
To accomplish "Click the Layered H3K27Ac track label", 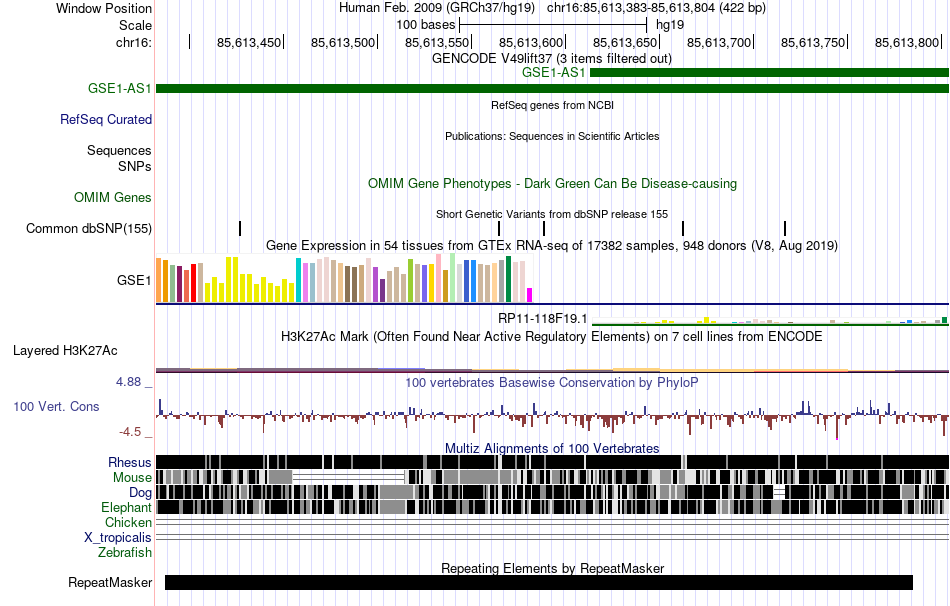I will point(65,351).
